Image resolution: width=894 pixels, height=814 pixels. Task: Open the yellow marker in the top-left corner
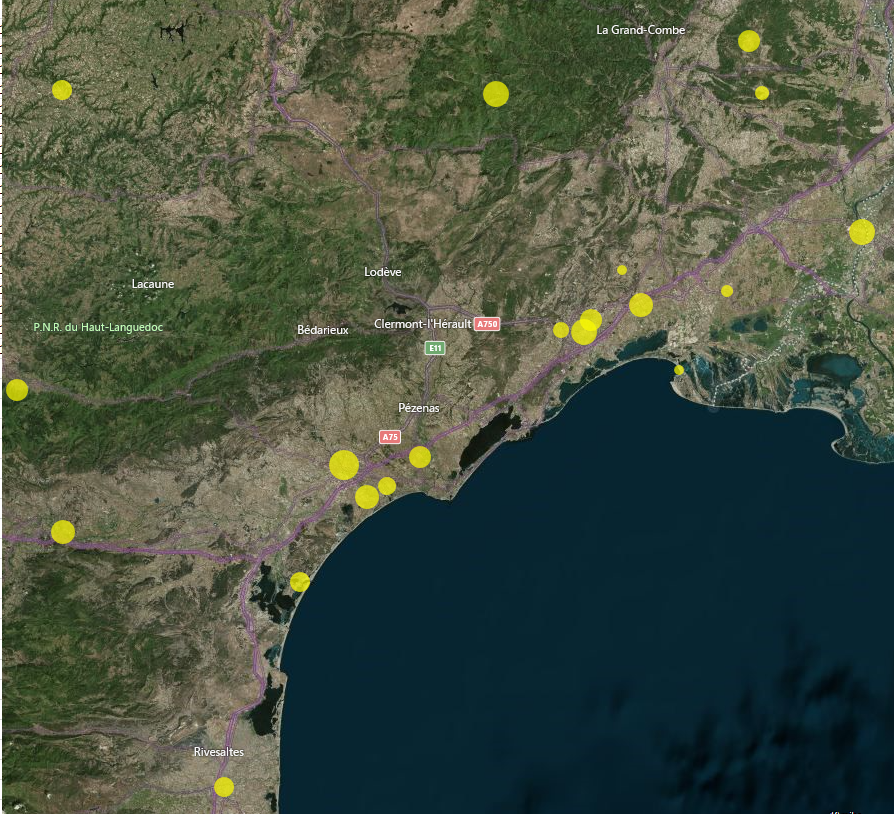[60, 91]
